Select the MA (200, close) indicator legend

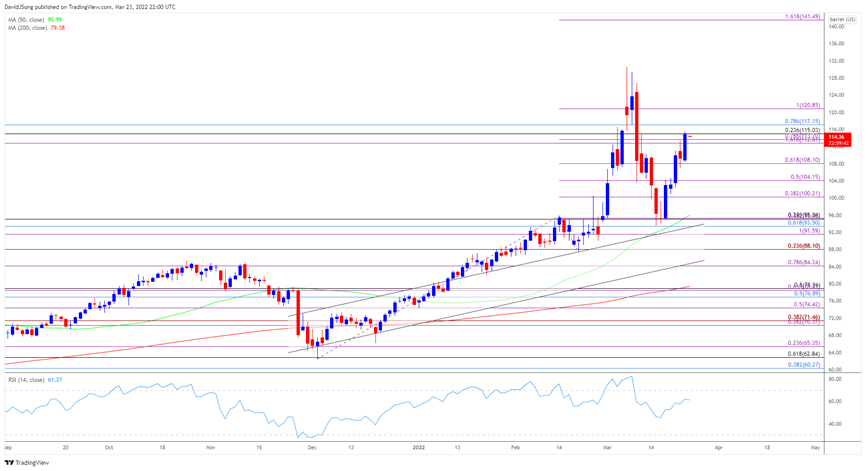(x=36, y=28)
